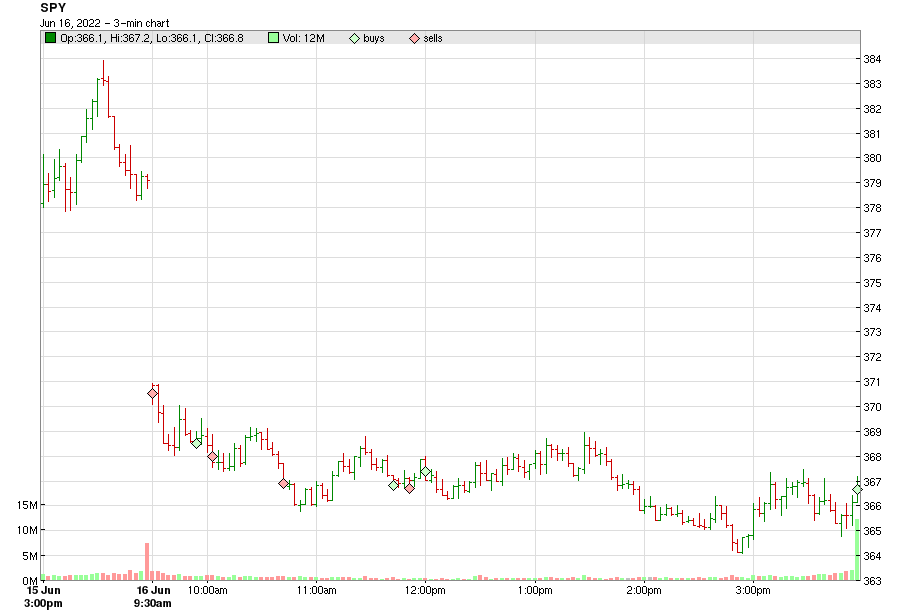Screen dimensions: 900x616
Task: Click the 370 price axis label
Action: pos(872,406)
